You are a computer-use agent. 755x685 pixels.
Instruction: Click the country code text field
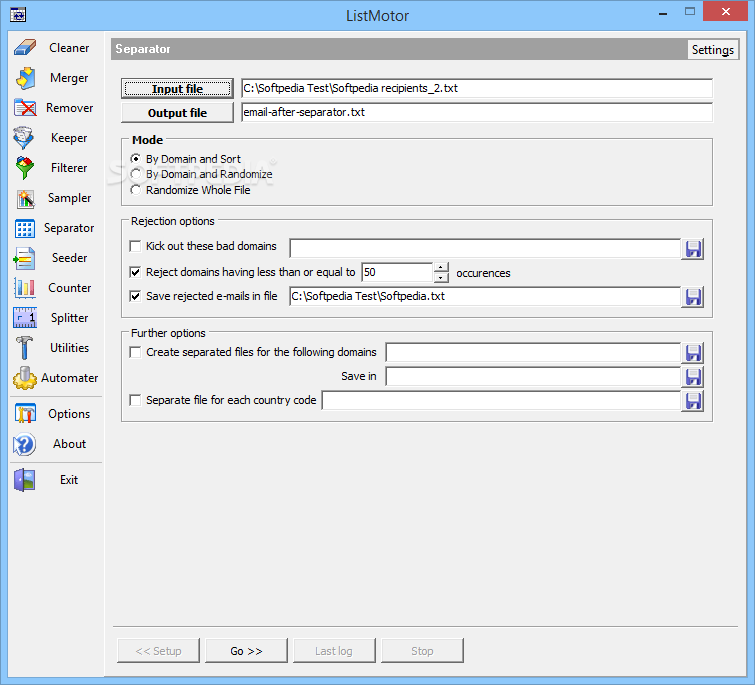[501, 401]
